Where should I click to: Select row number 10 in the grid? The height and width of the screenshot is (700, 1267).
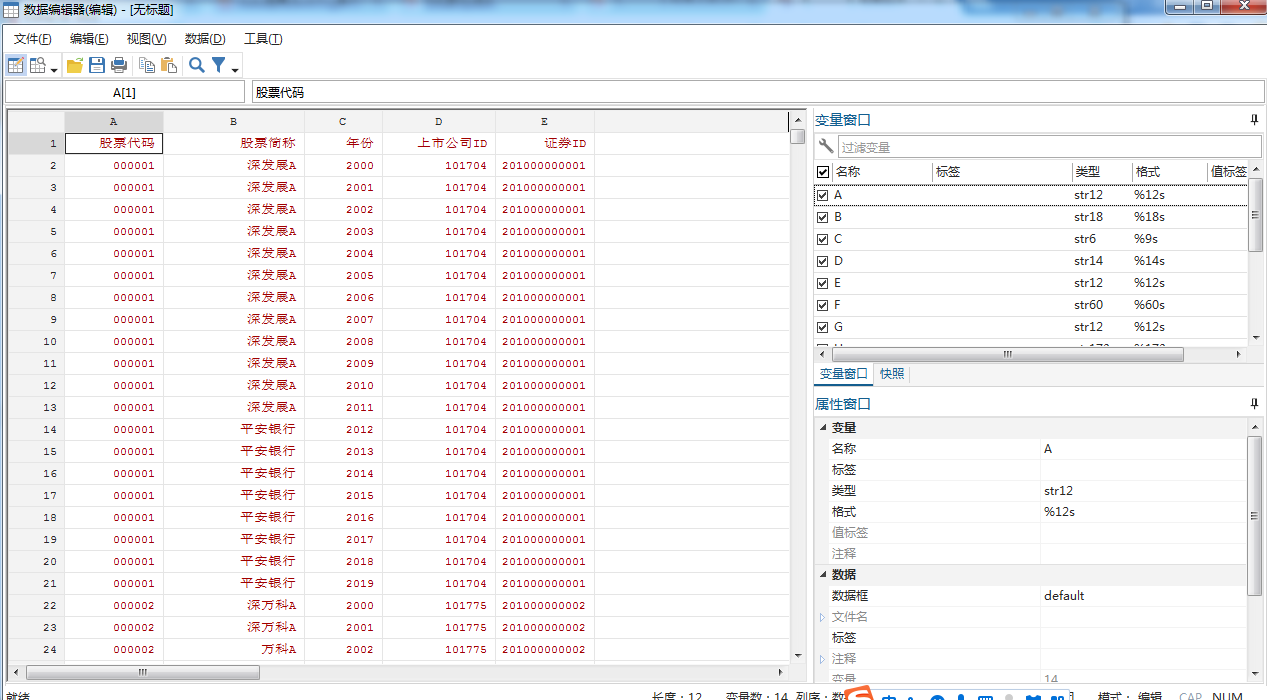(36, 341)
